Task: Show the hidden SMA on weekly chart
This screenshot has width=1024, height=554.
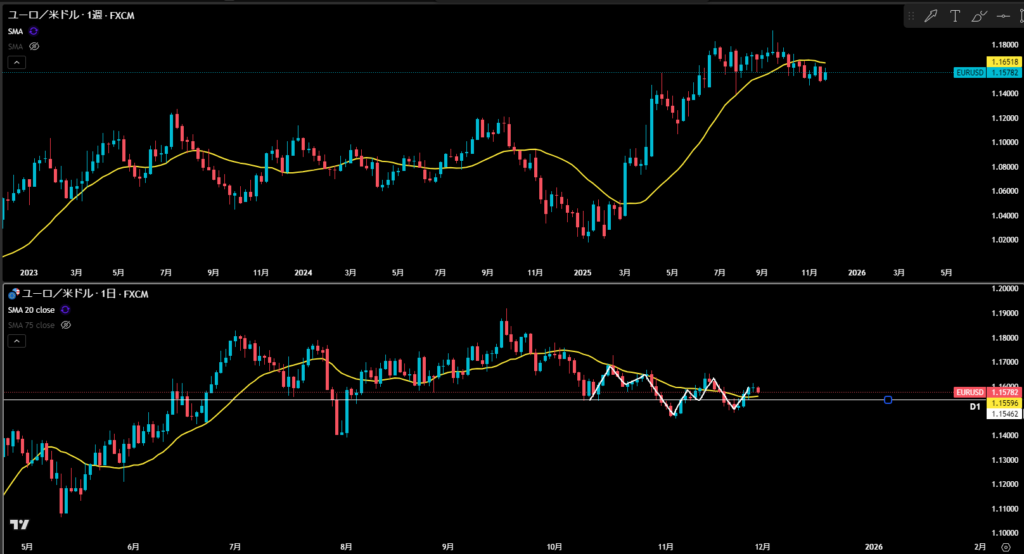Action: pos(33,46)
